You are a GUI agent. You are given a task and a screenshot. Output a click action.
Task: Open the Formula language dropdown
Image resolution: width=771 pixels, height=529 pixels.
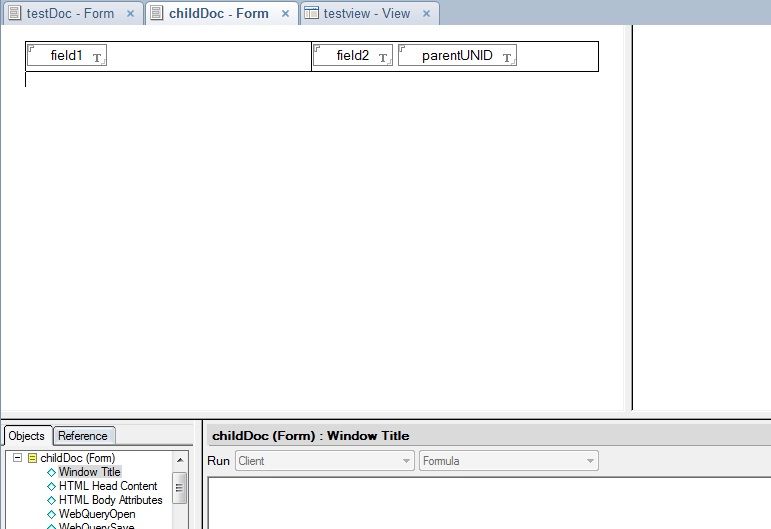tap(508, 461)
